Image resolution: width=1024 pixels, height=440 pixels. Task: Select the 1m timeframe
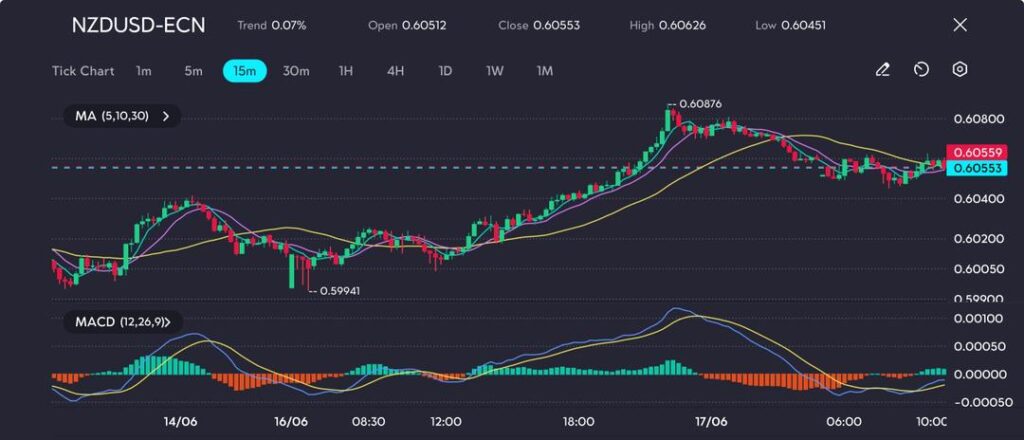[144, 71]
